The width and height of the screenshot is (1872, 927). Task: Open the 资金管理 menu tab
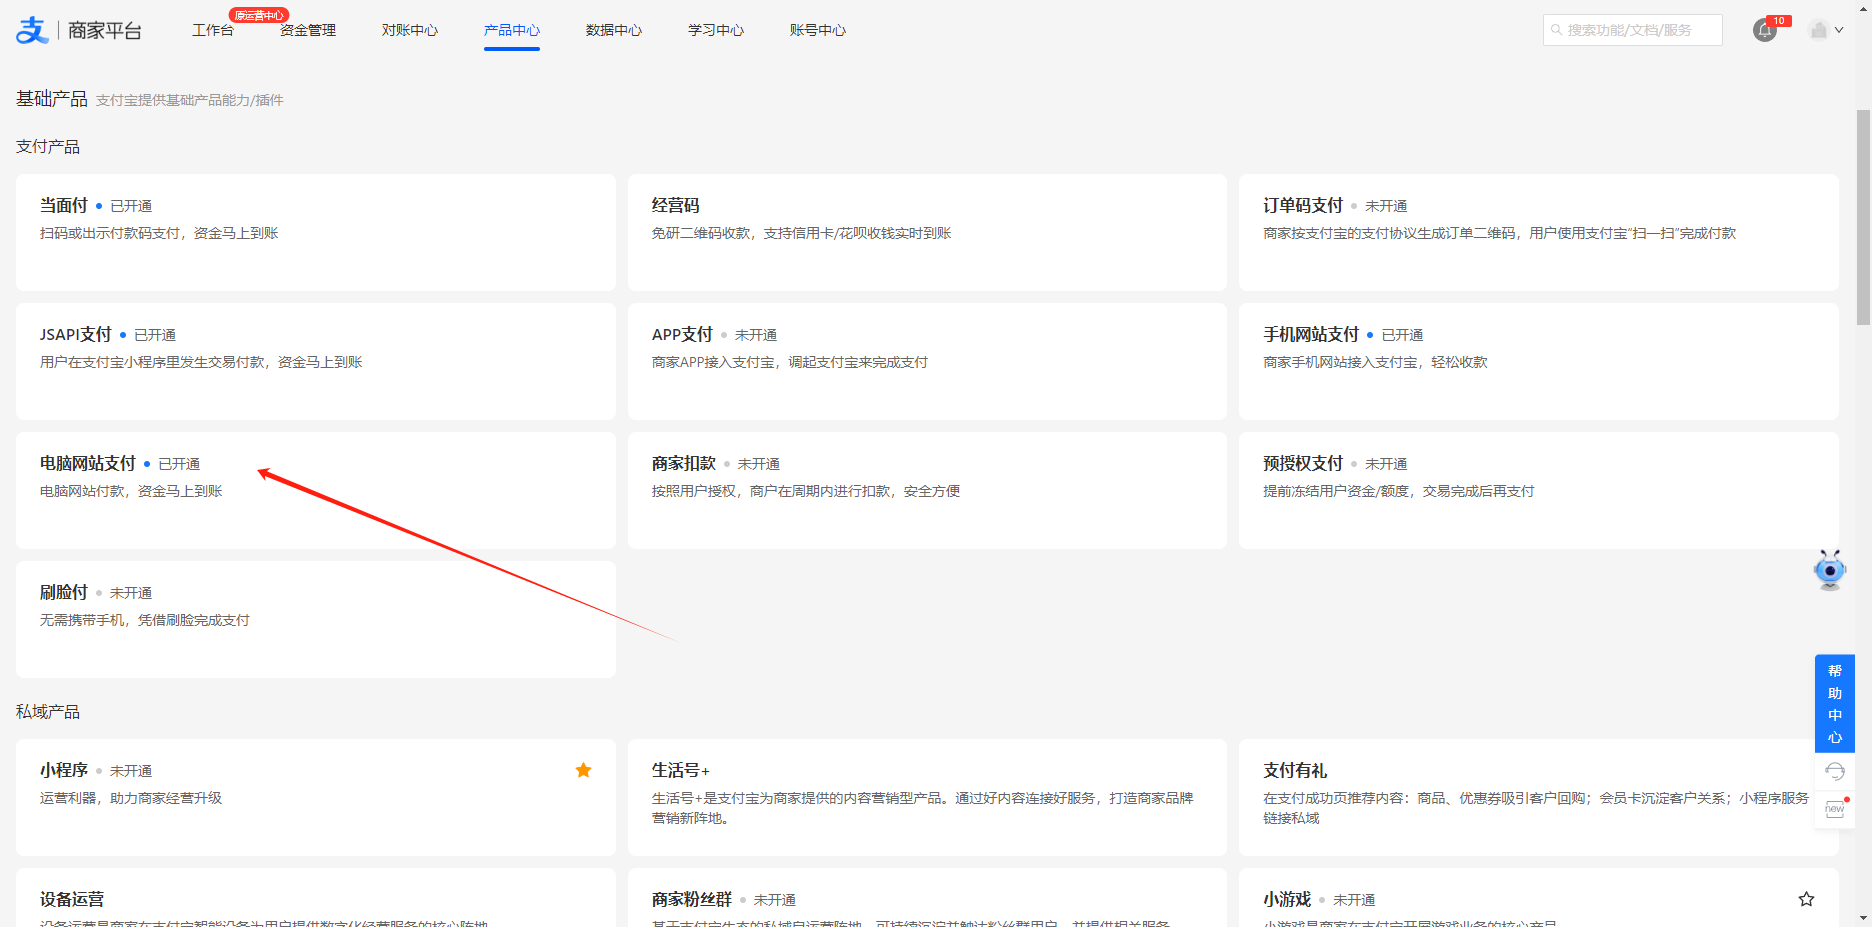308,30
